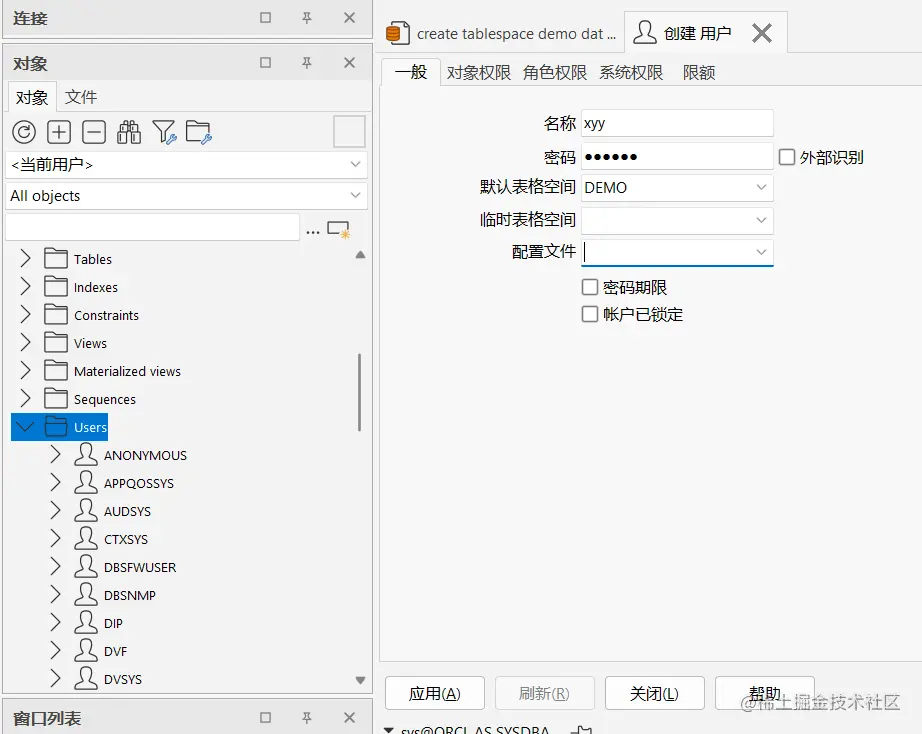
Task: Expand the Indexes tree node
Action: click(25, 286)
